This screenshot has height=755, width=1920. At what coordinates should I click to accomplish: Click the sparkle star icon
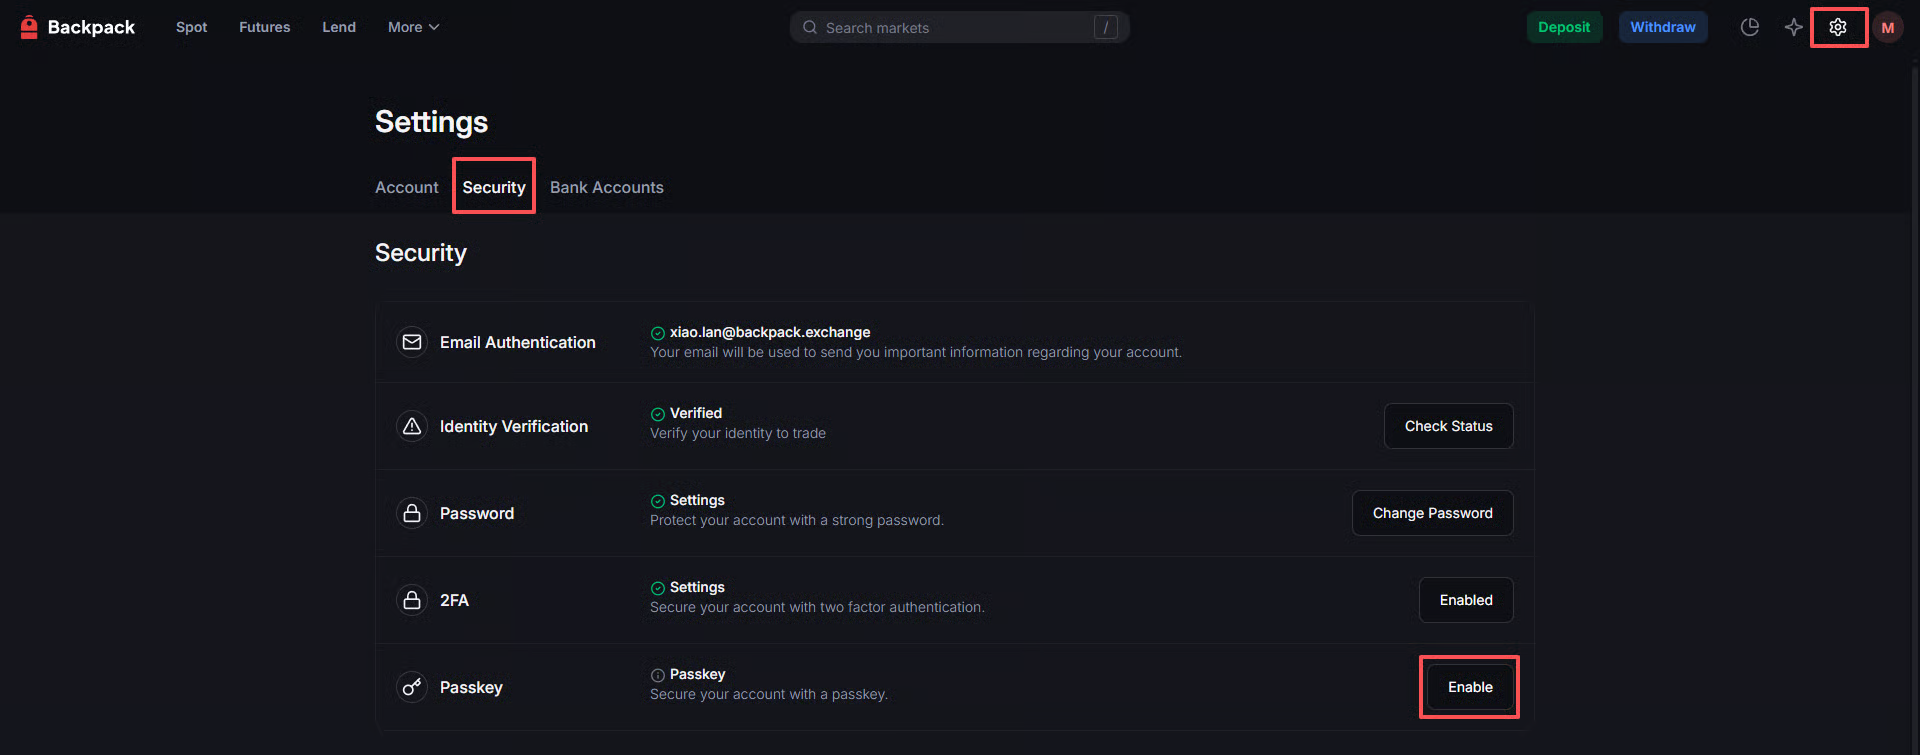pyautogui.click(x=1793, y=27)
